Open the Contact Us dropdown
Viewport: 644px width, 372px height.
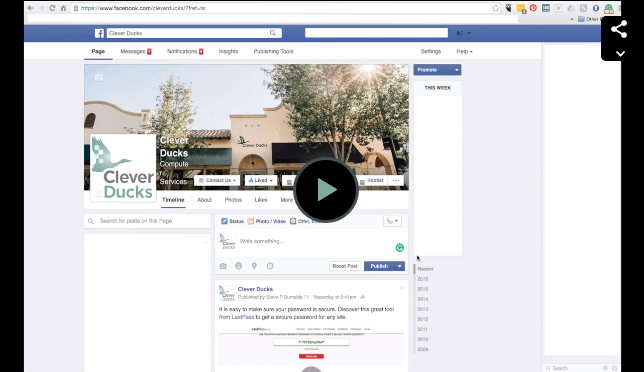217,180
